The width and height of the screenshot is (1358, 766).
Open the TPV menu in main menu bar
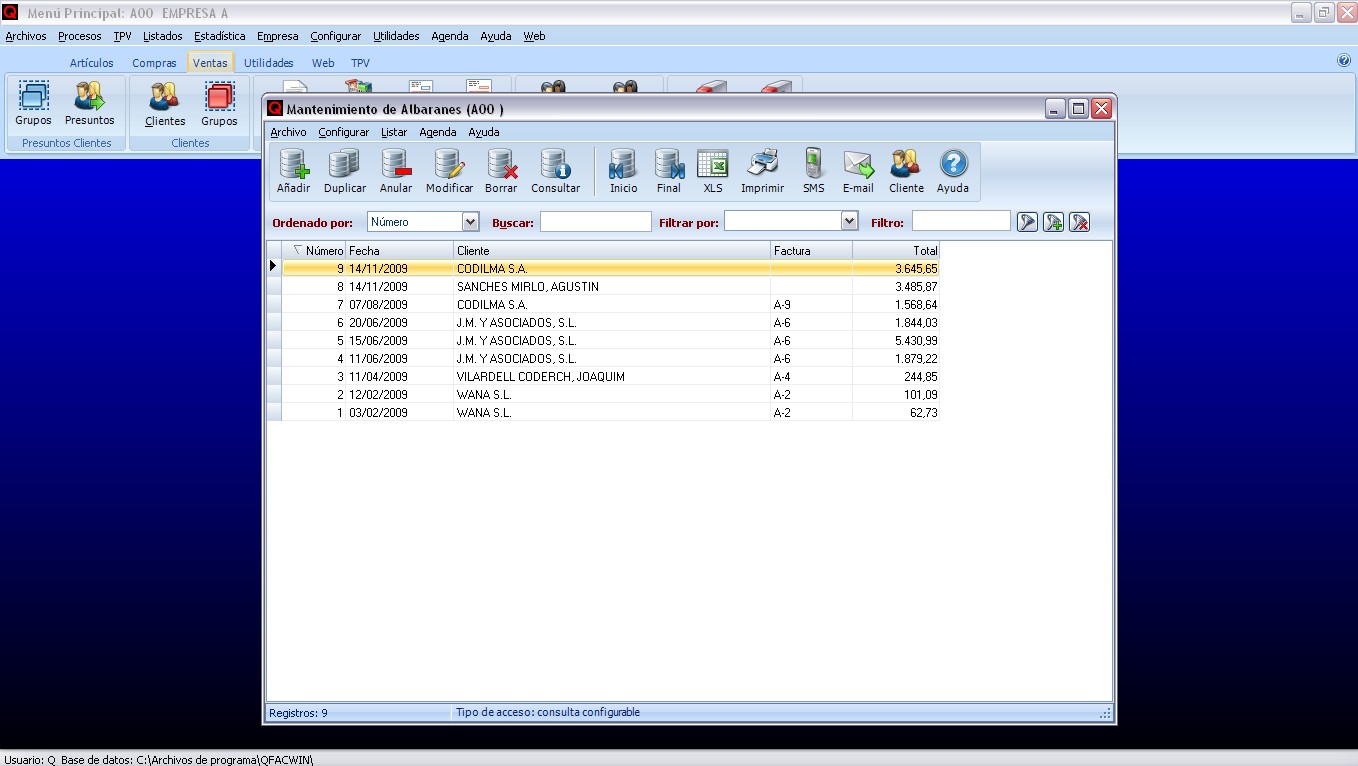(122, 36)
